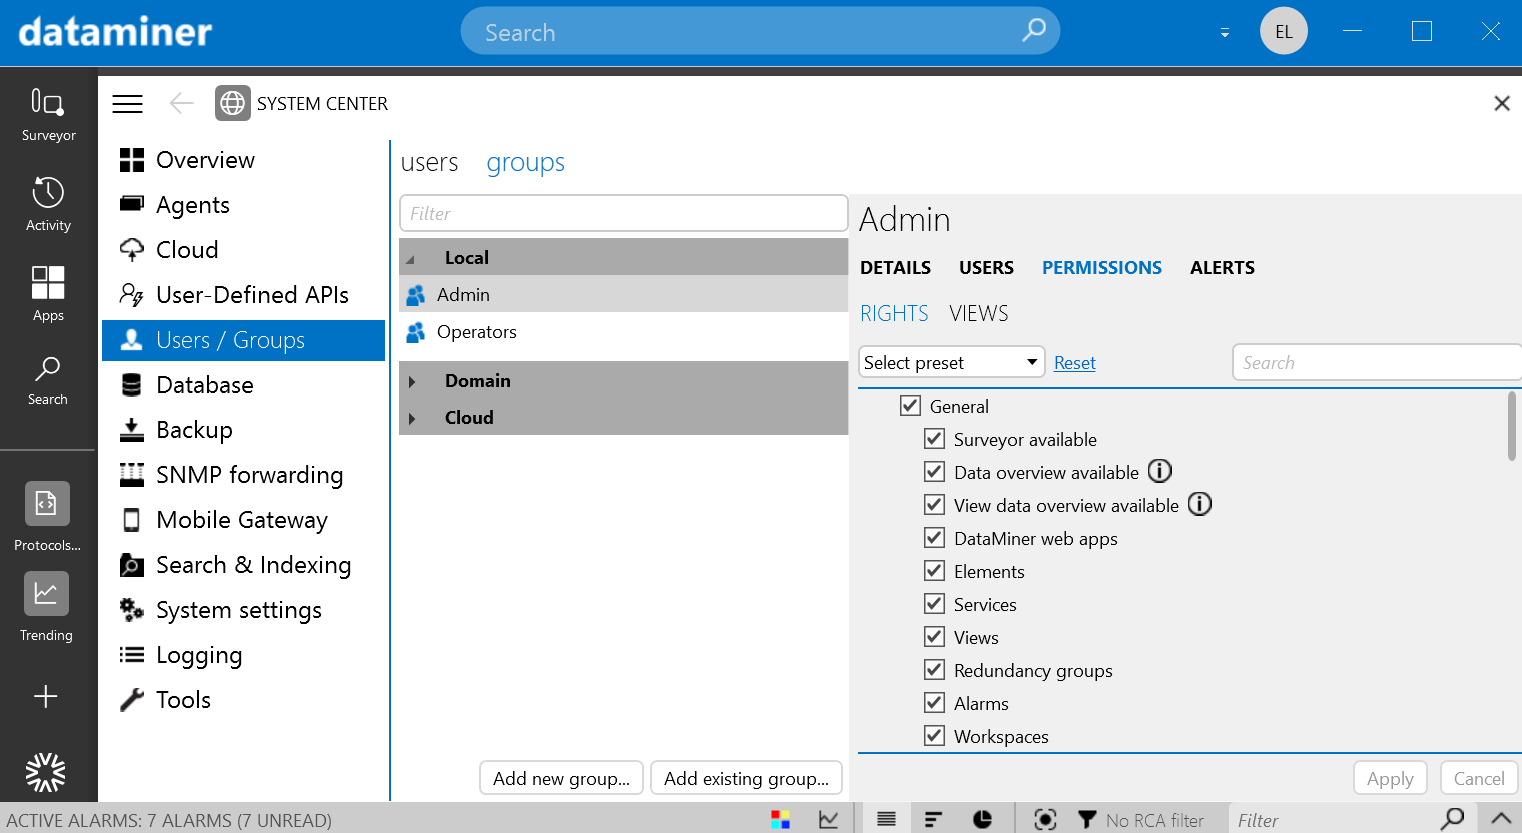
Task: Open the DETAILS tab
Action: pos(895,267)
